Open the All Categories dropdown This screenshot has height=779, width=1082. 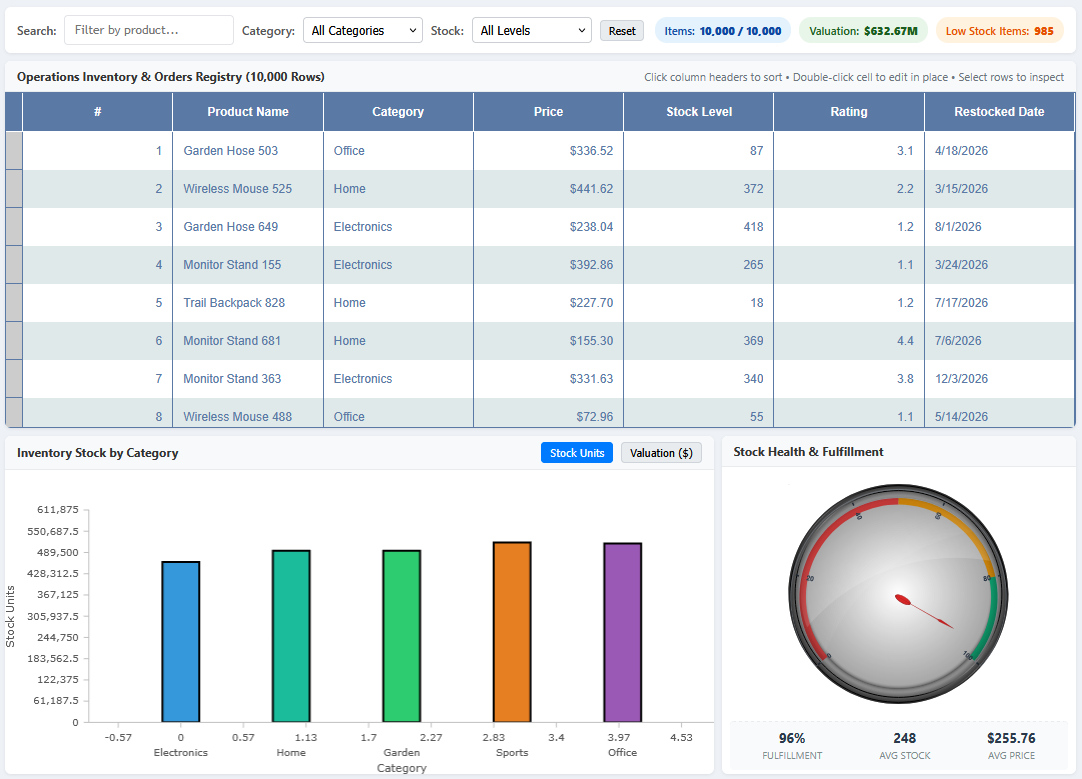click(x=362, y=30)
